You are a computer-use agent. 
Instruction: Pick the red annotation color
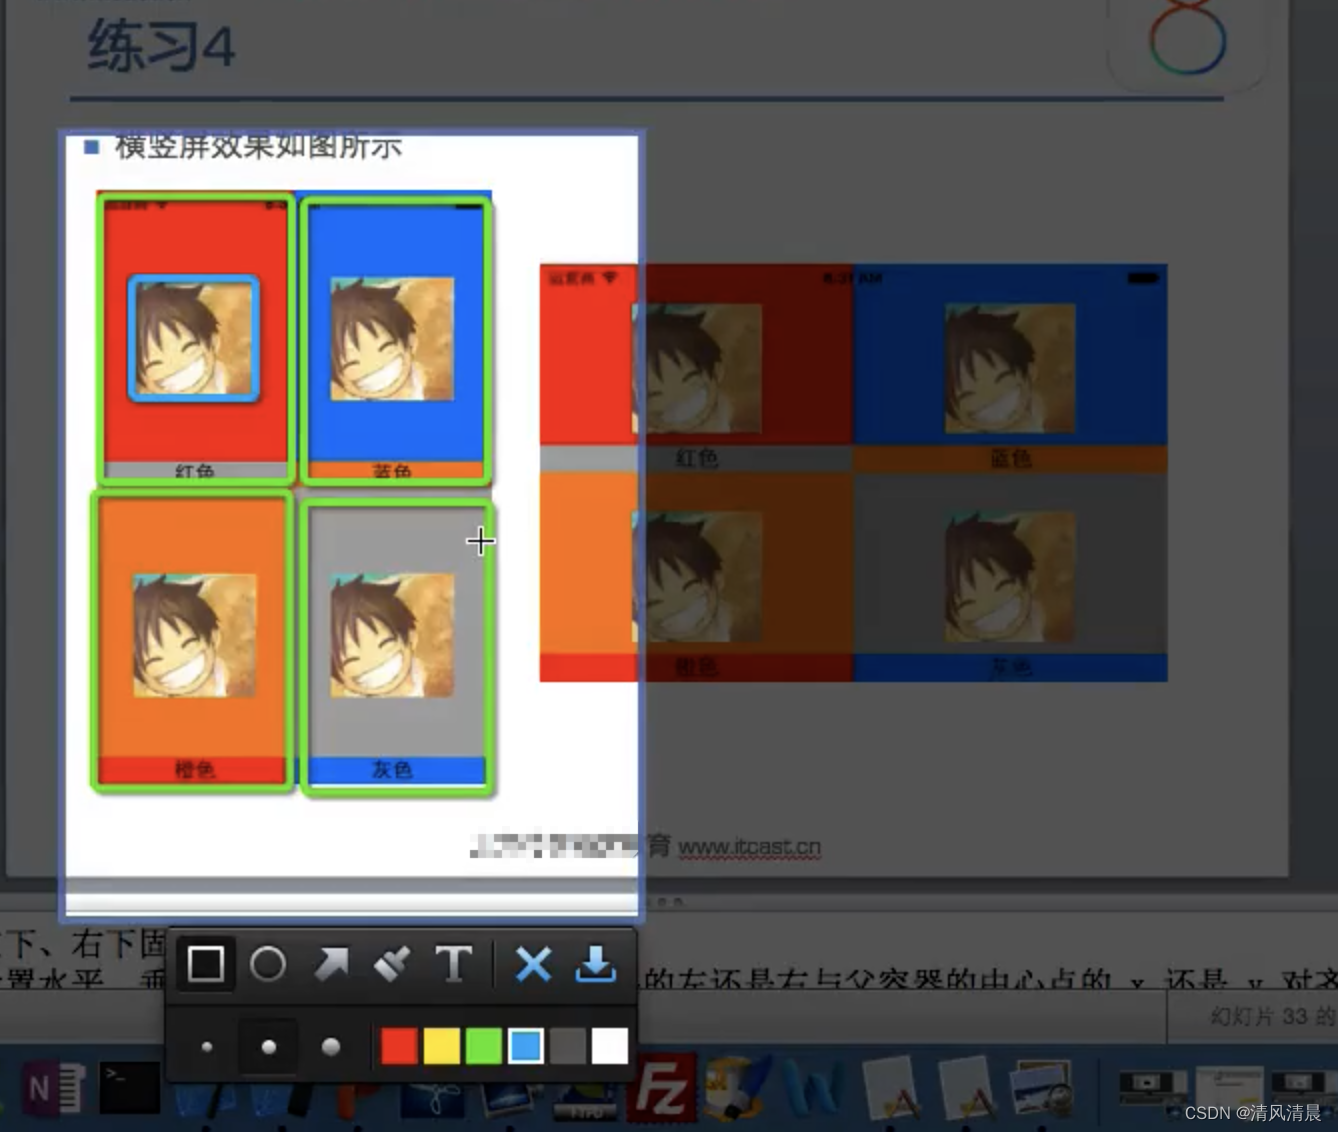click(399, 1047)
